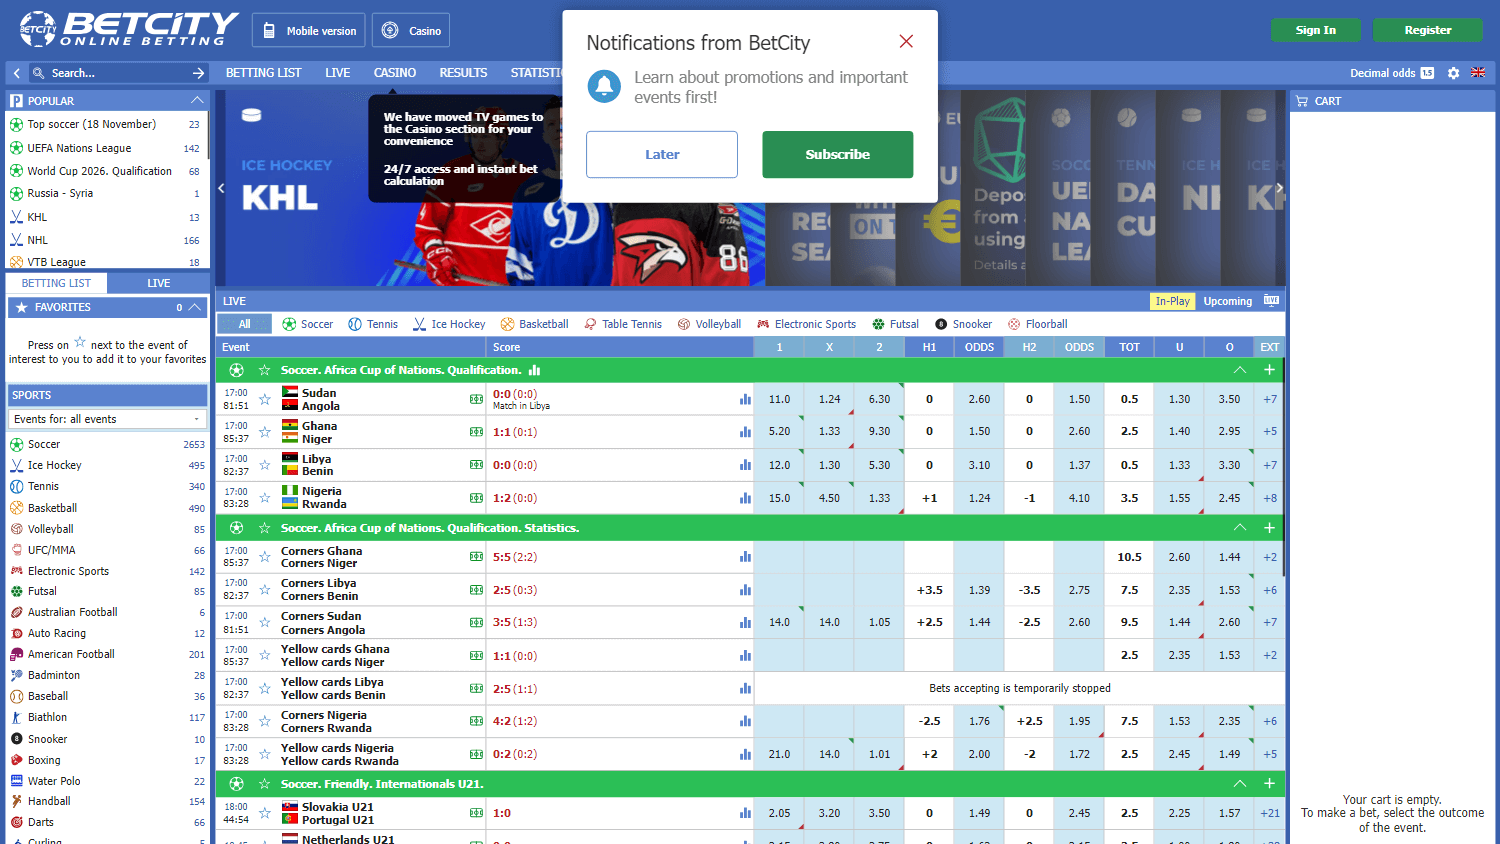Select the All live filter

[244, 324]
